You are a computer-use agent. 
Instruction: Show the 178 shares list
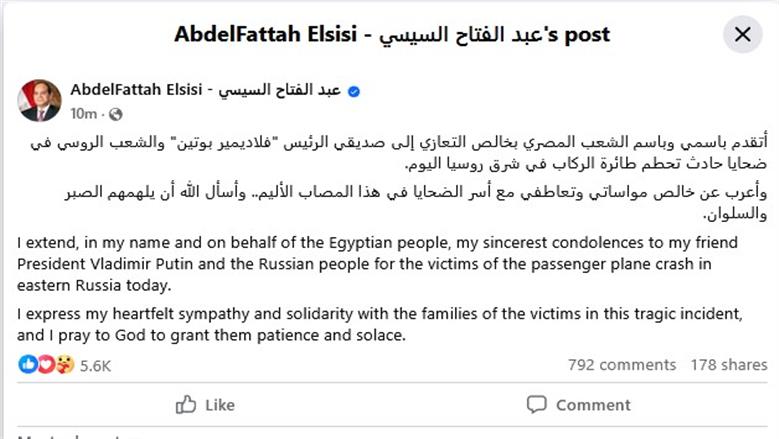729,365
